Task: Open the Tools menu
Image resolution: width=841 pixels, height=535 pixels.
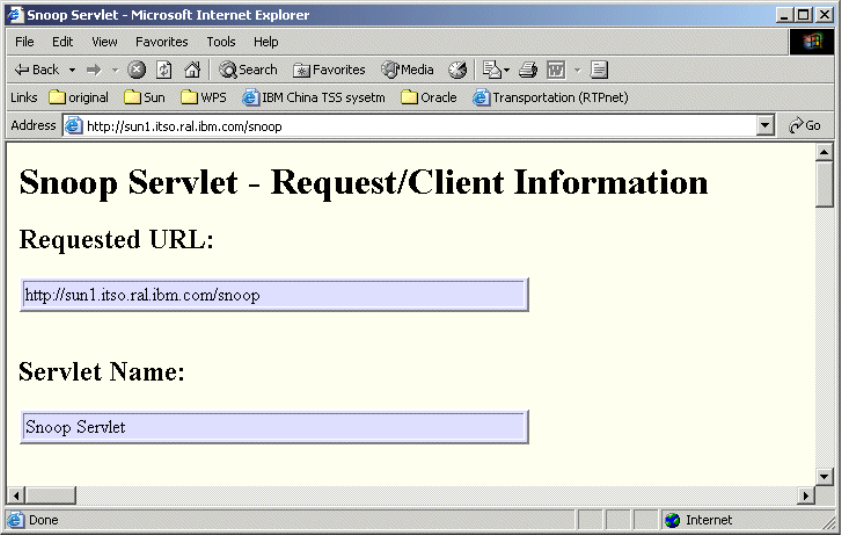Action: [x=221, y=42]
